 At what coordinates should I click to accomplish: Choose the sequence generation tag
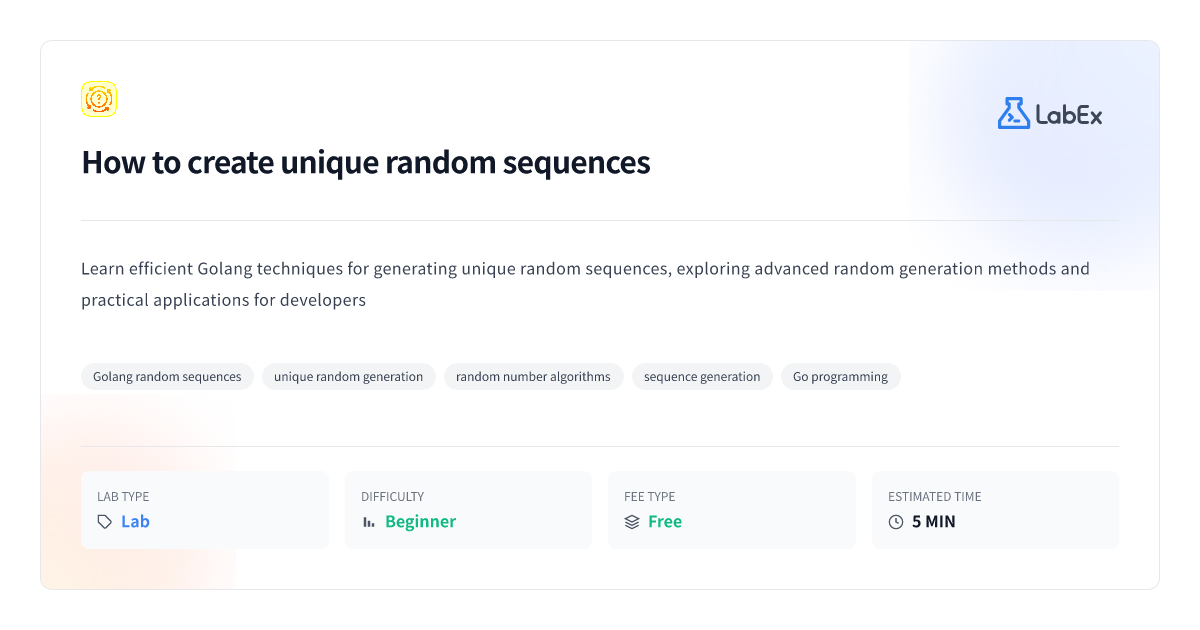click(x=702, y=377)
